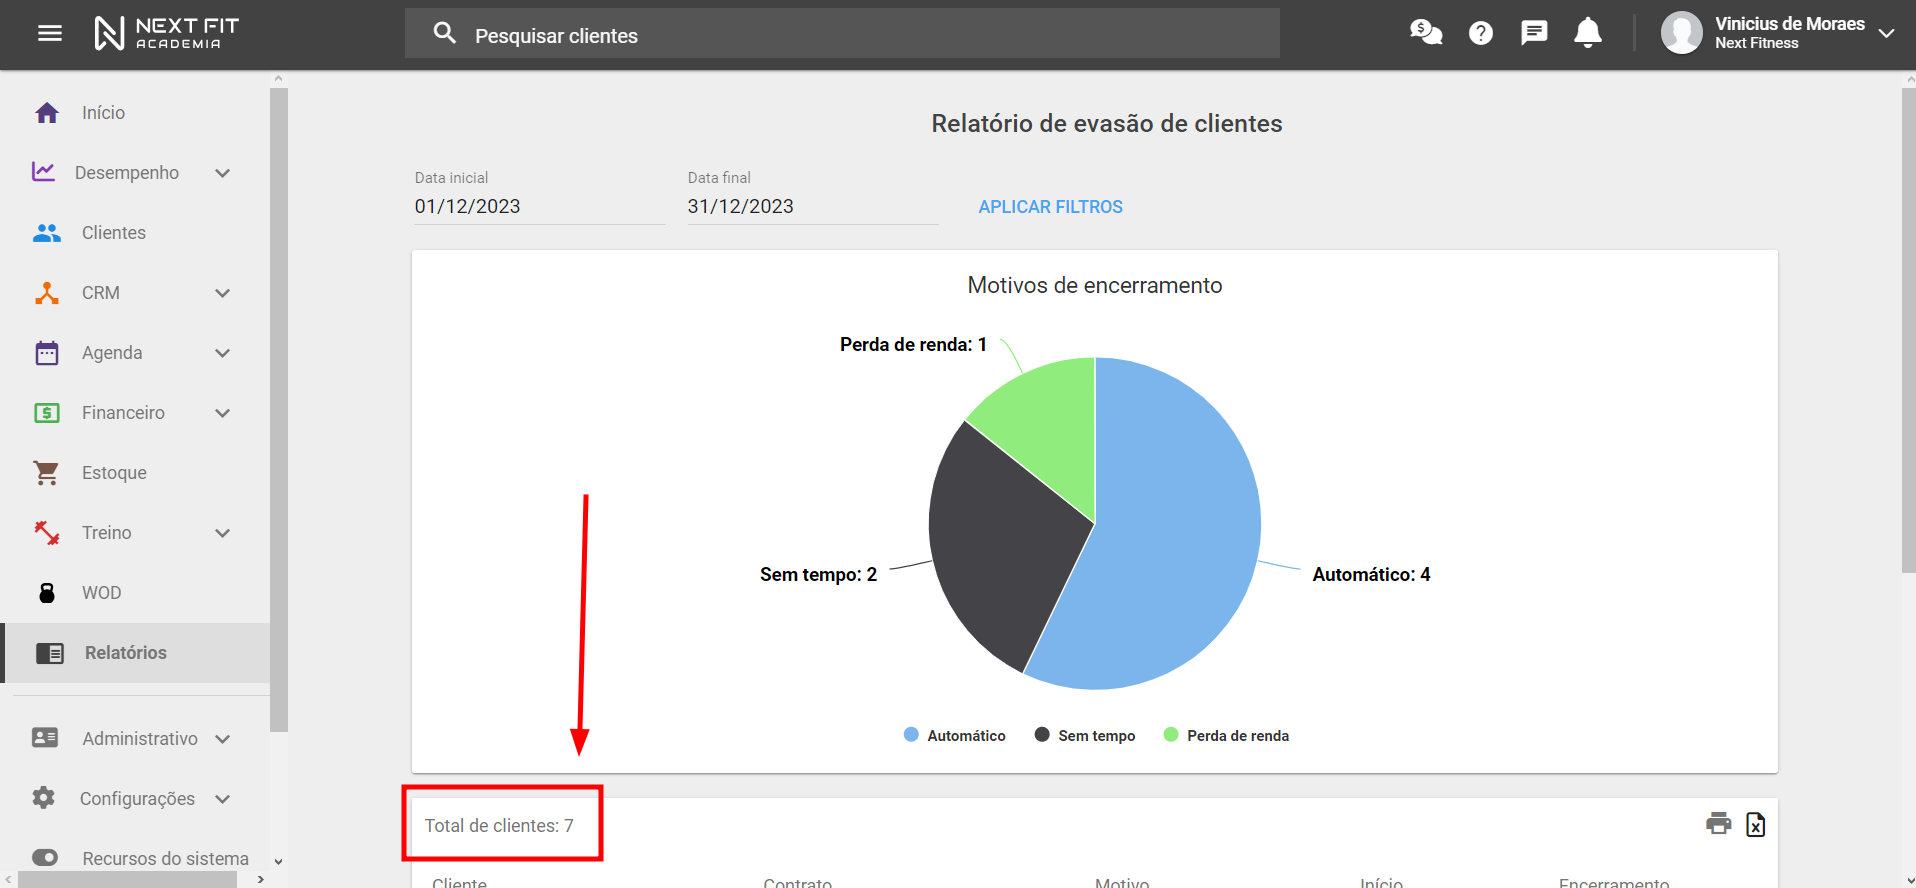The width and height of the screenshot is (1916, 888).
Task: Print the report with printer icon
Action: coord(1719,824)
